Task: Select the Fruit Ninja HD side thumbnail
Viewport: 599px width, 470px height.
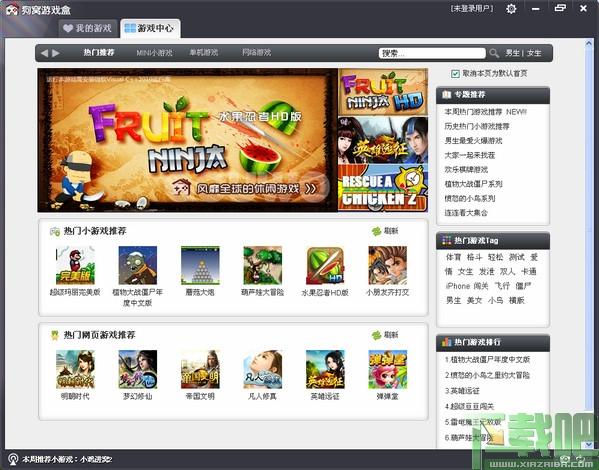Action: 383,92
